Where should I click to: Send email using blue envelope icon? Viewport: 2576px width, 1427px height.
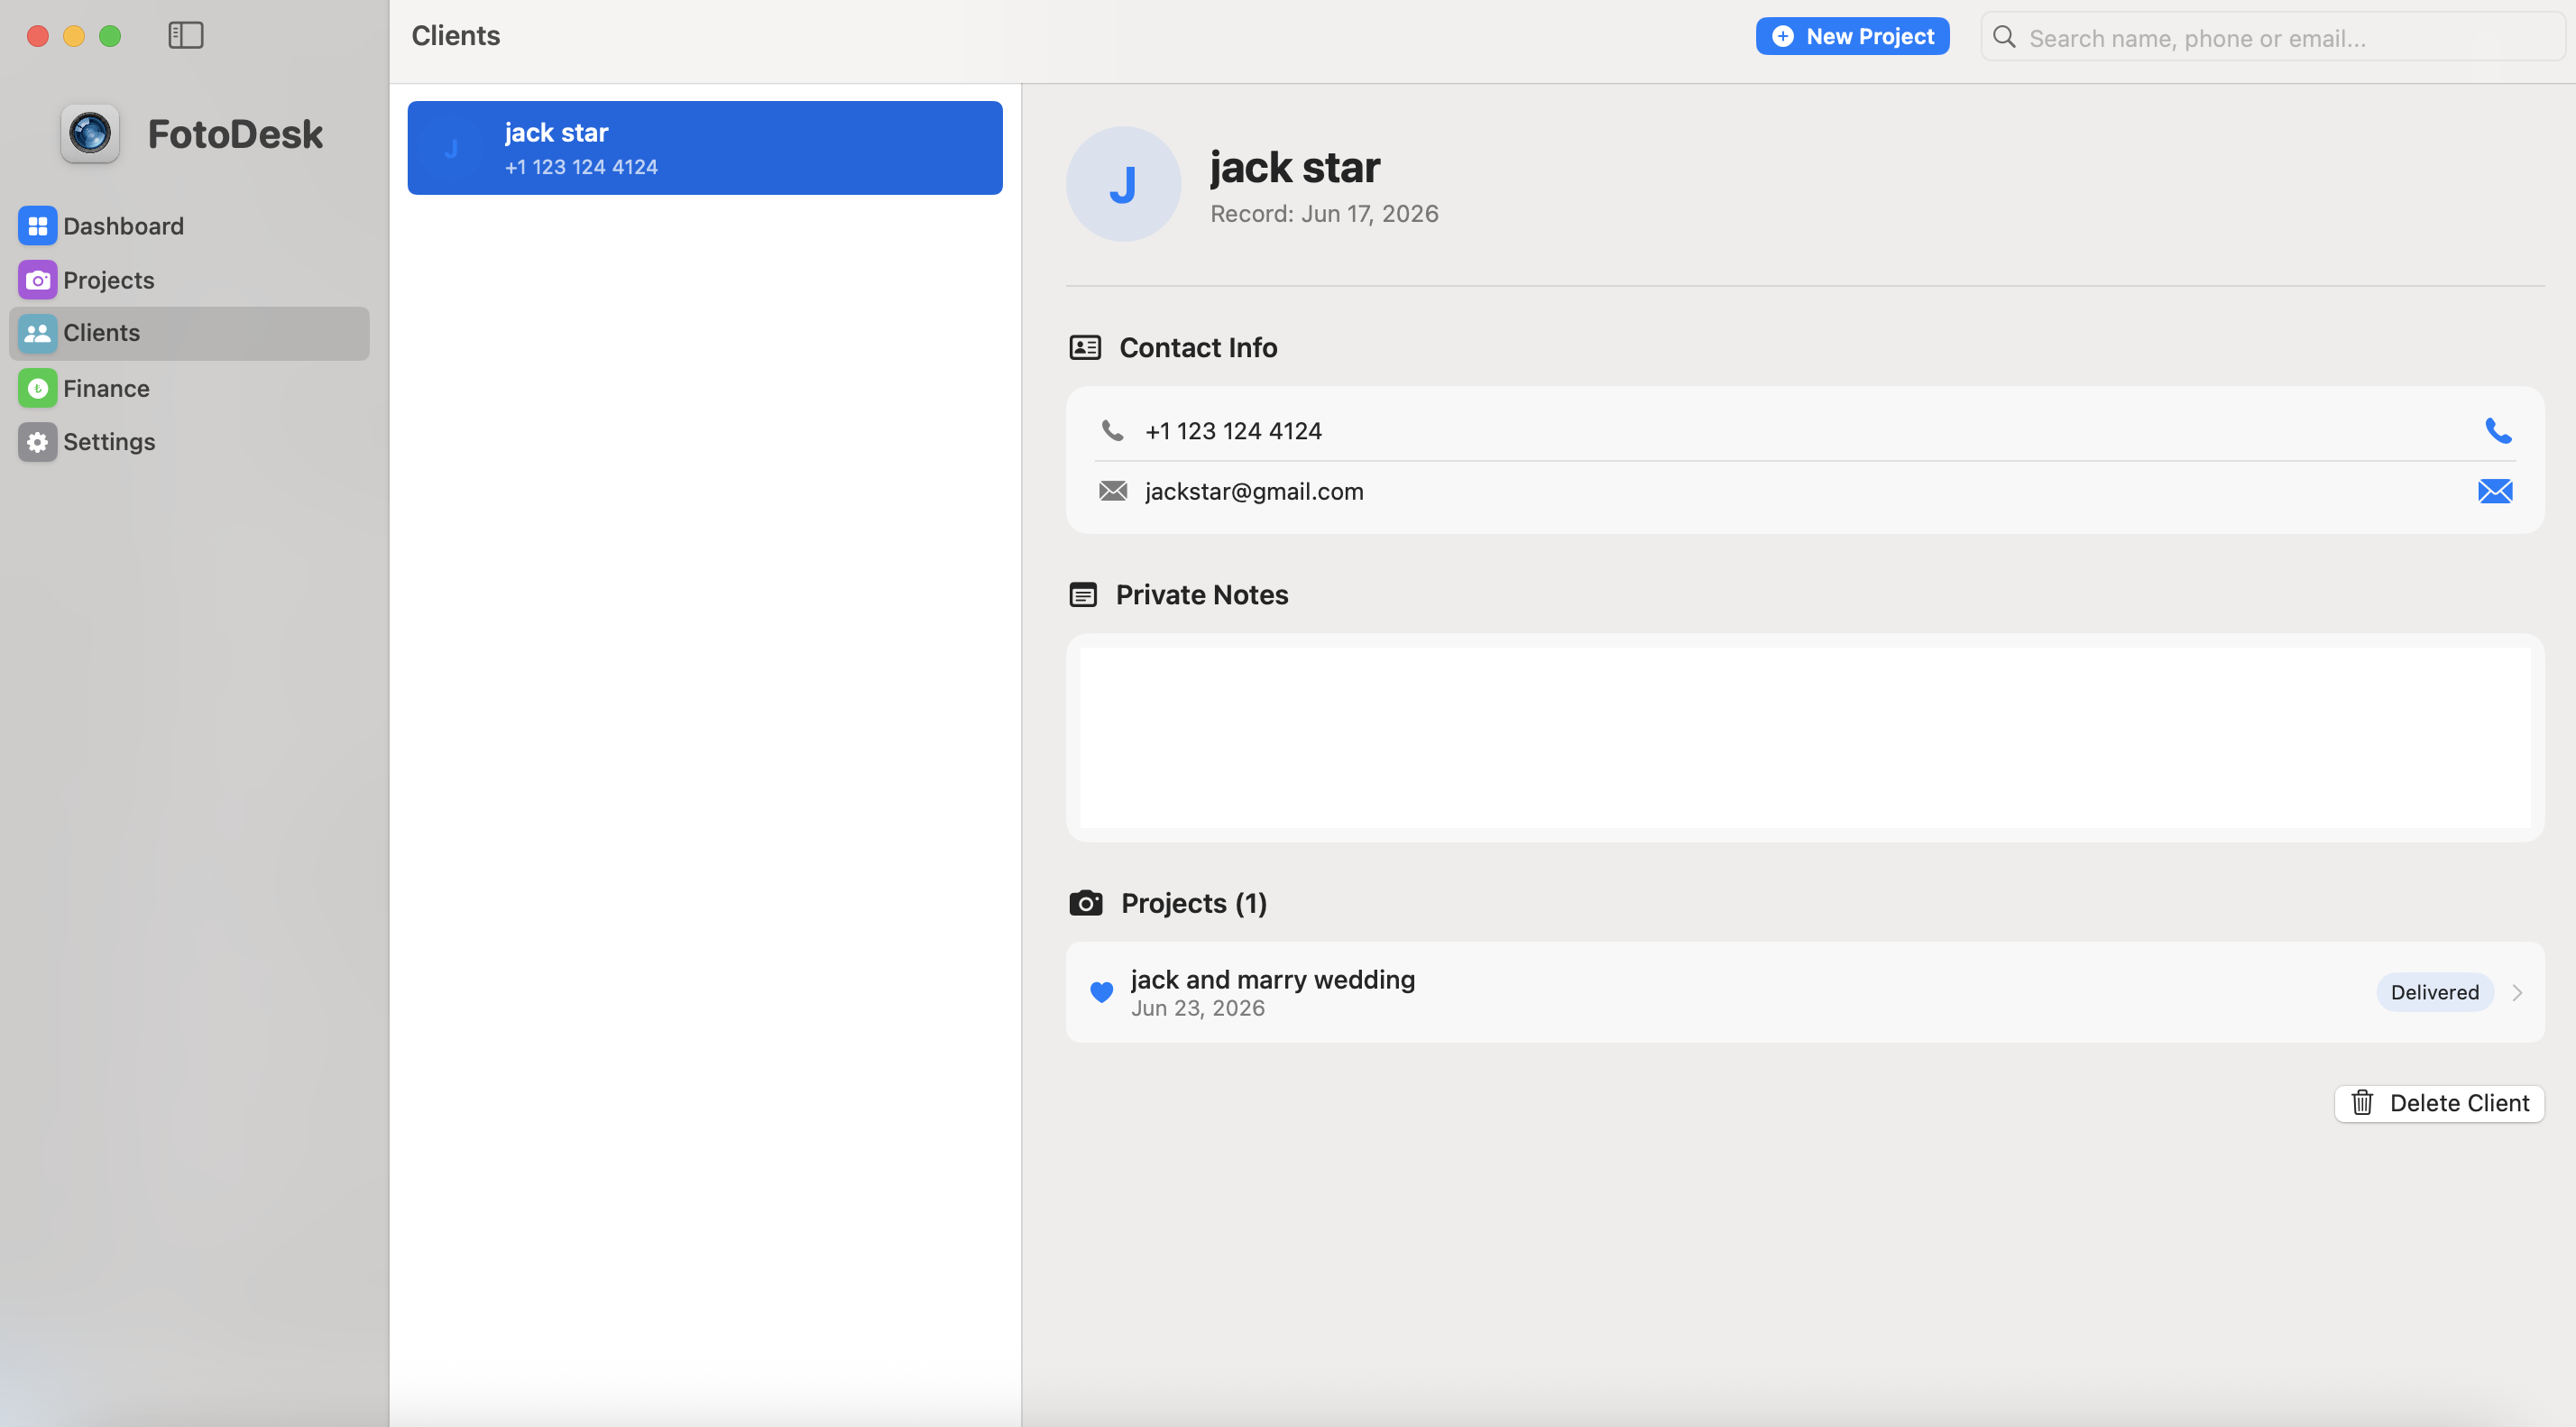coord(2495,491)
